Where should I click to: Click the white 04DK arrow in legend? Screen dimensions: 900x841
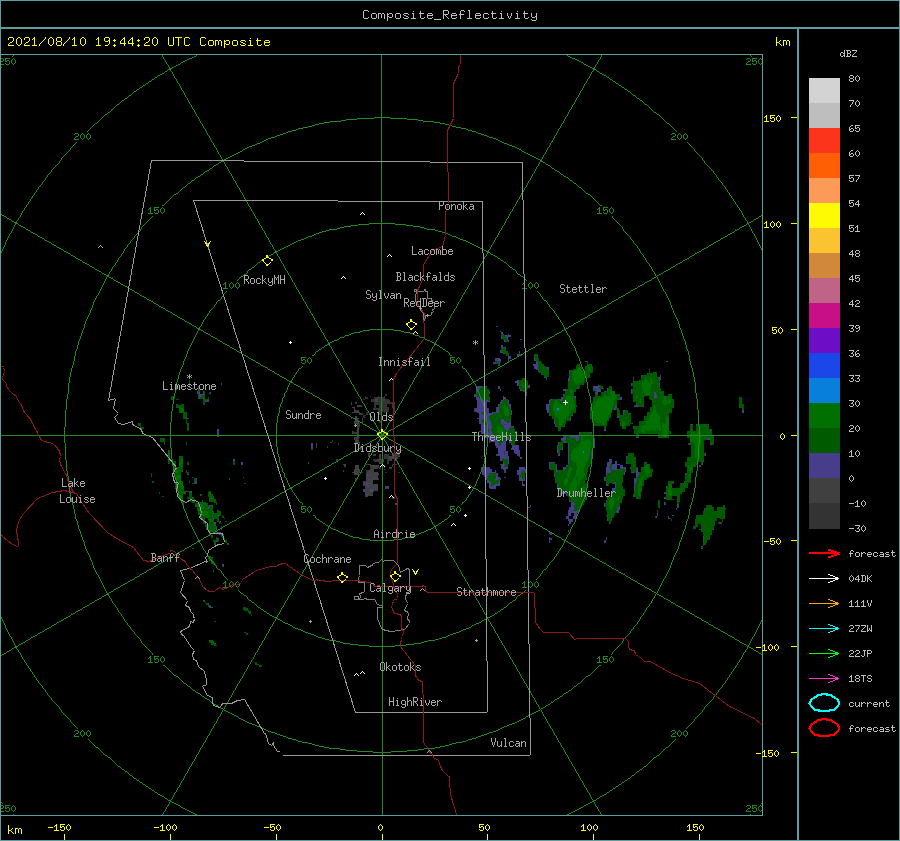[824, 578]
